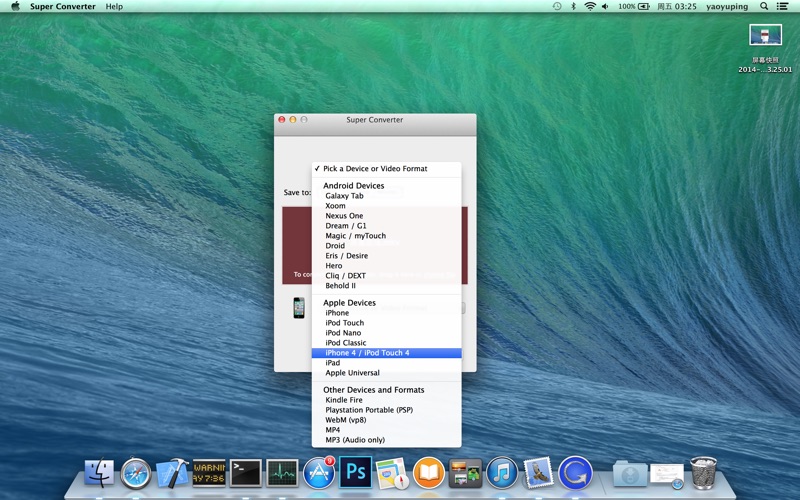Open the App Store from the Dock
Viewport: 800px width, 500px height.
coord(319,473)
